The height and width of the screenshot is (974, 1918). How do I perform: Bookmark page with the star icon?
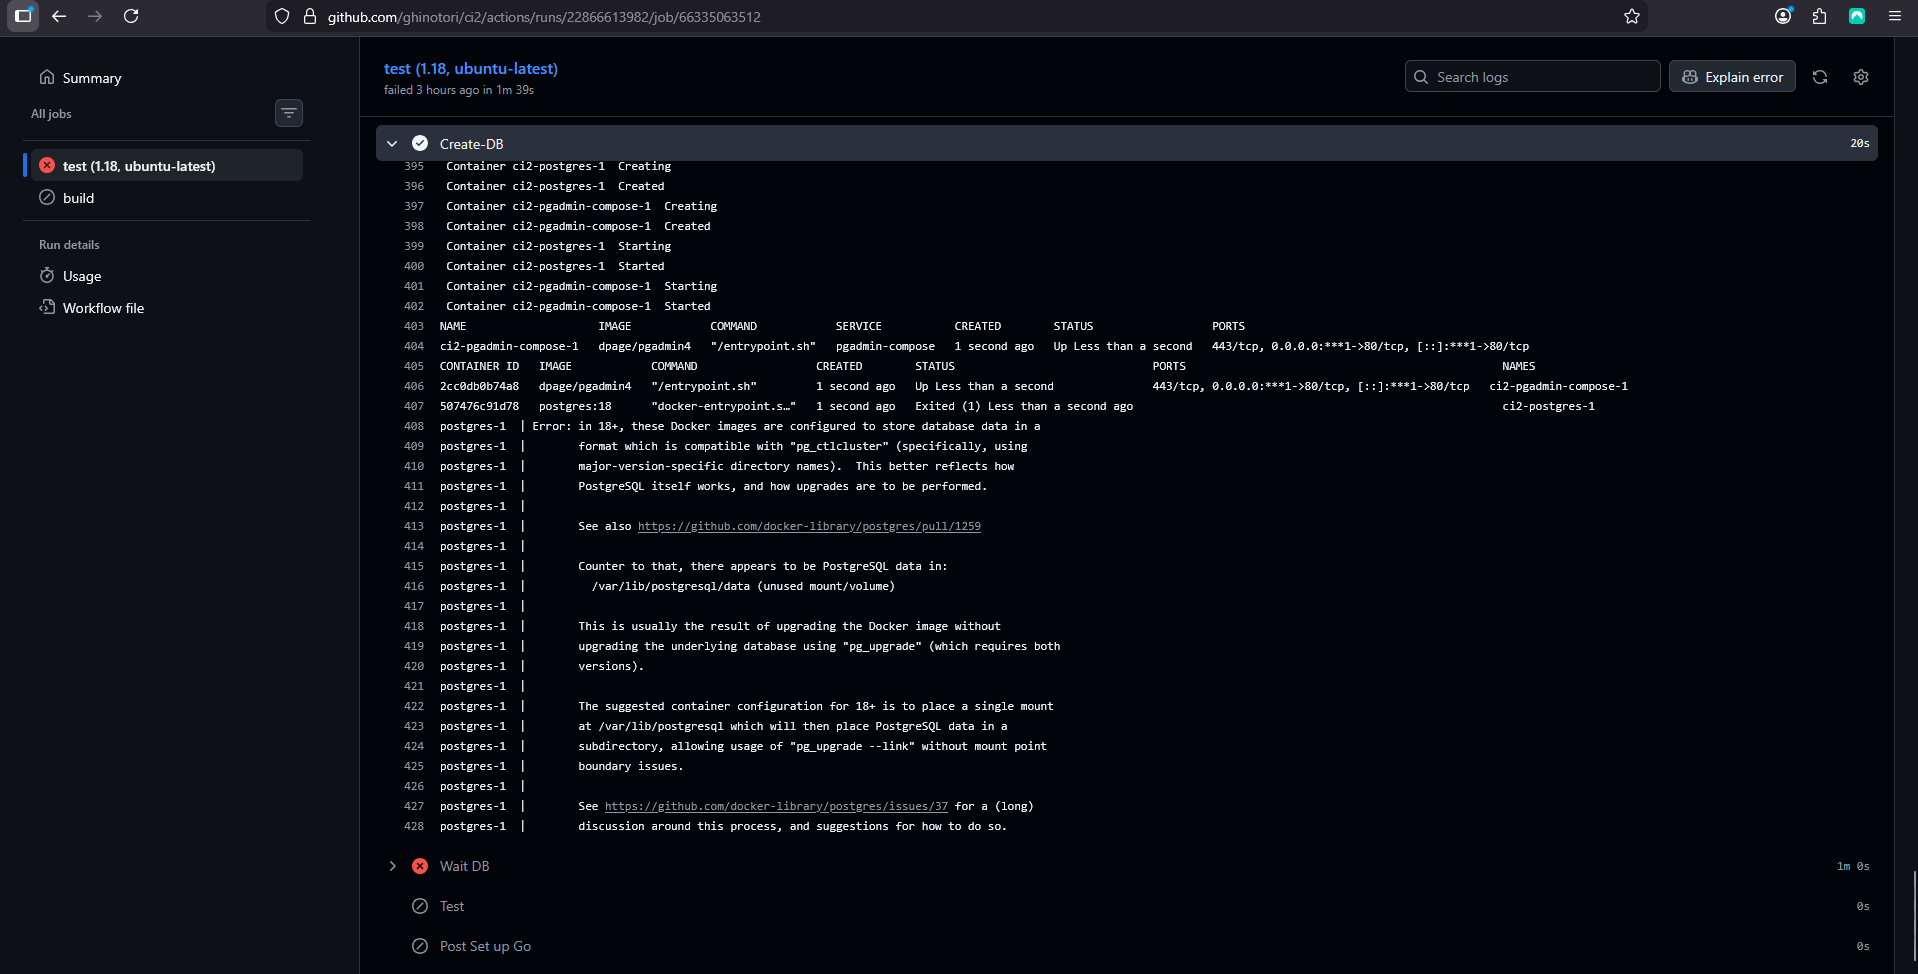1631,16
